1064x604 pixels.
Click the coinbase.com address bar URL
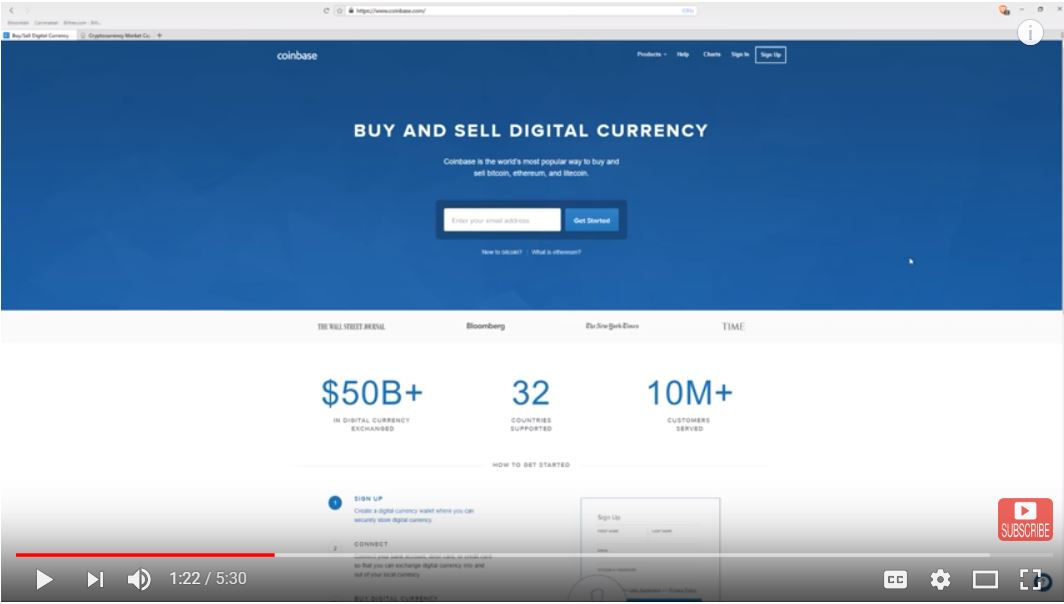click(390, 11)
